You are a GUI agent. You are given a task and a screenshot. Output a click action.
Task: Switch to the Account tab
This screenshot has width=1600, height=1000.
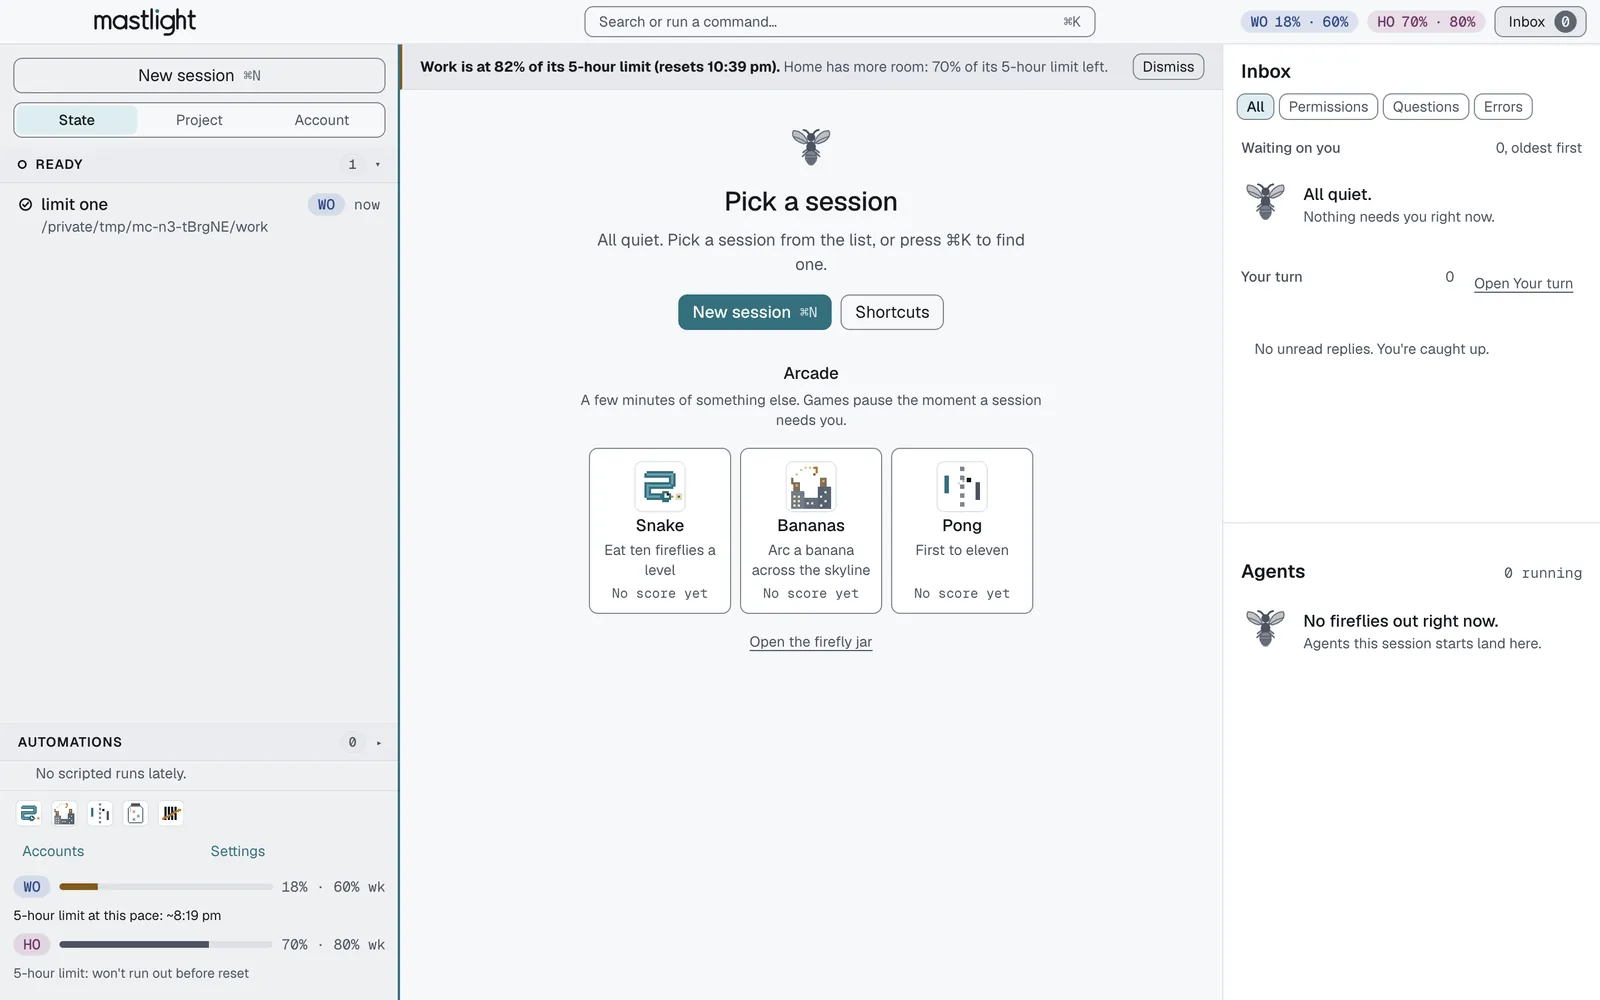(x=322, y=120)
